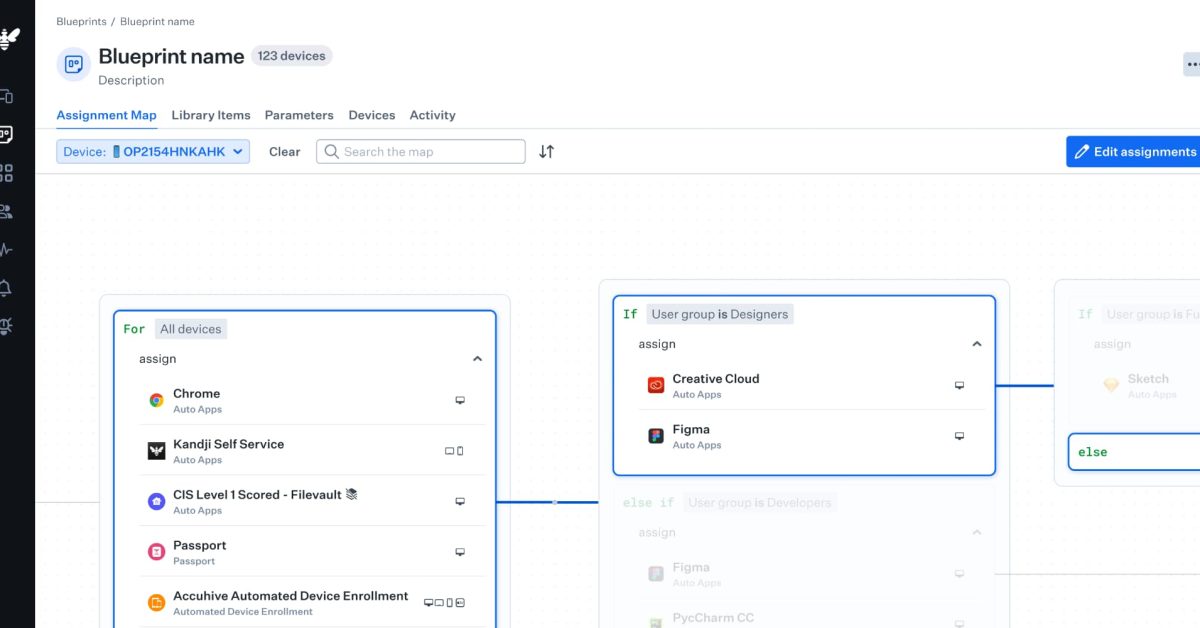Click the faded Sketch row name
Viewport: 1200px width, 628px height.
pos(1148,379)
